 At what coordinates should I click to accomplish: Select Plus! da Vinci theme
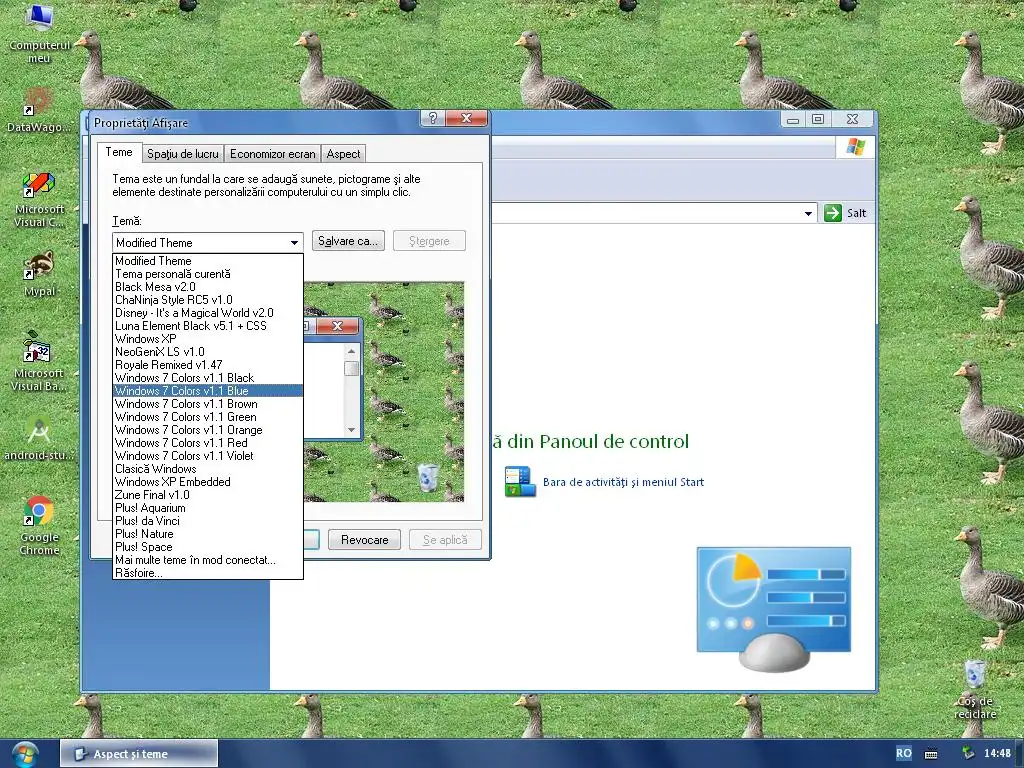click(x=208, y=521)
